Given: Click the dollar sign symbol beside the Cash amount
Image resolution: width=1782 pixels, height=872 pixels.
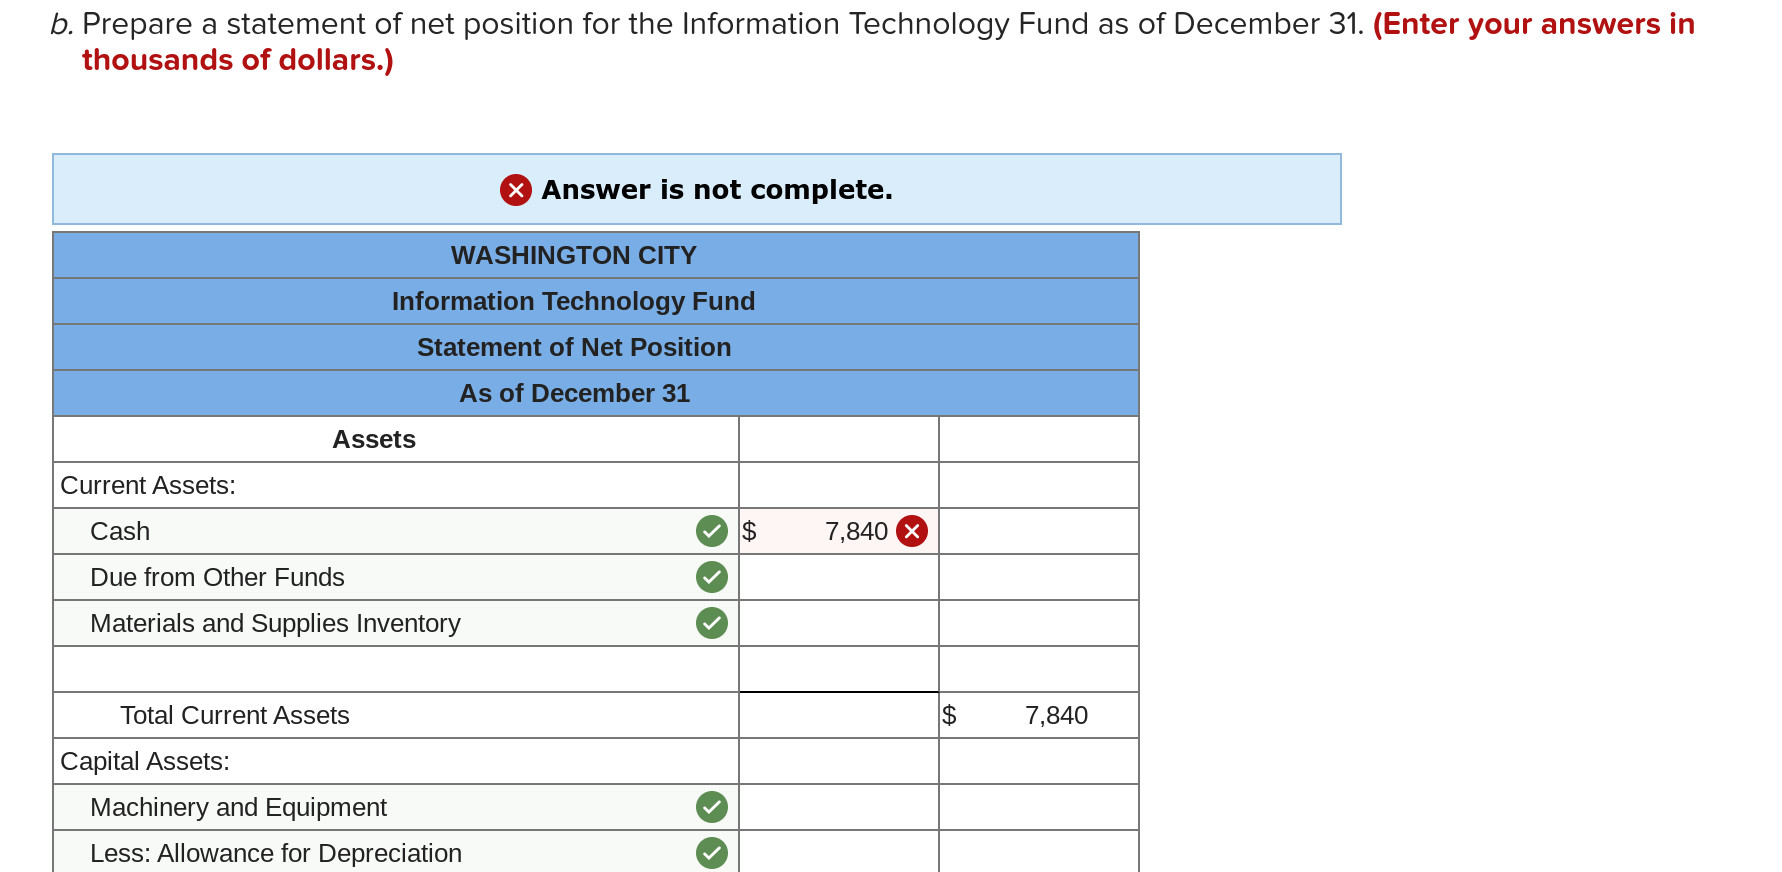Looking at the screenshot, I should pos(748,531).
